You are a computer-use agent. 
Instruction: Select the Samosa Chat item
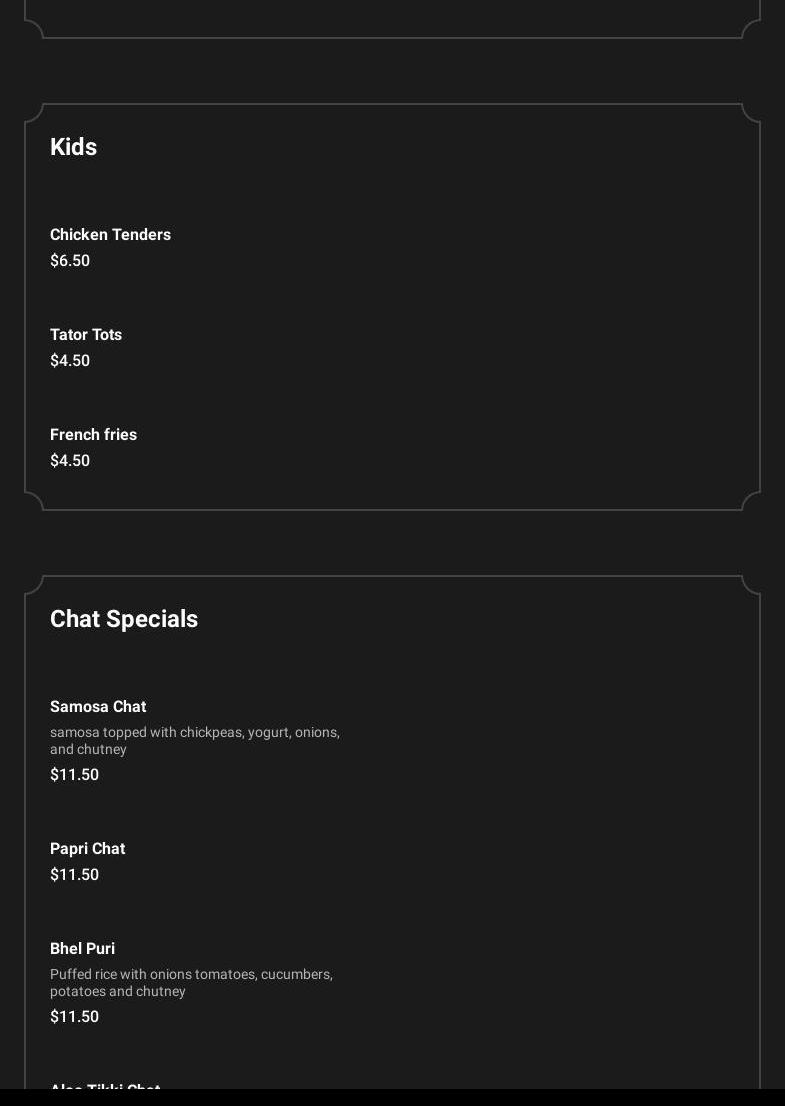[98, 707]
